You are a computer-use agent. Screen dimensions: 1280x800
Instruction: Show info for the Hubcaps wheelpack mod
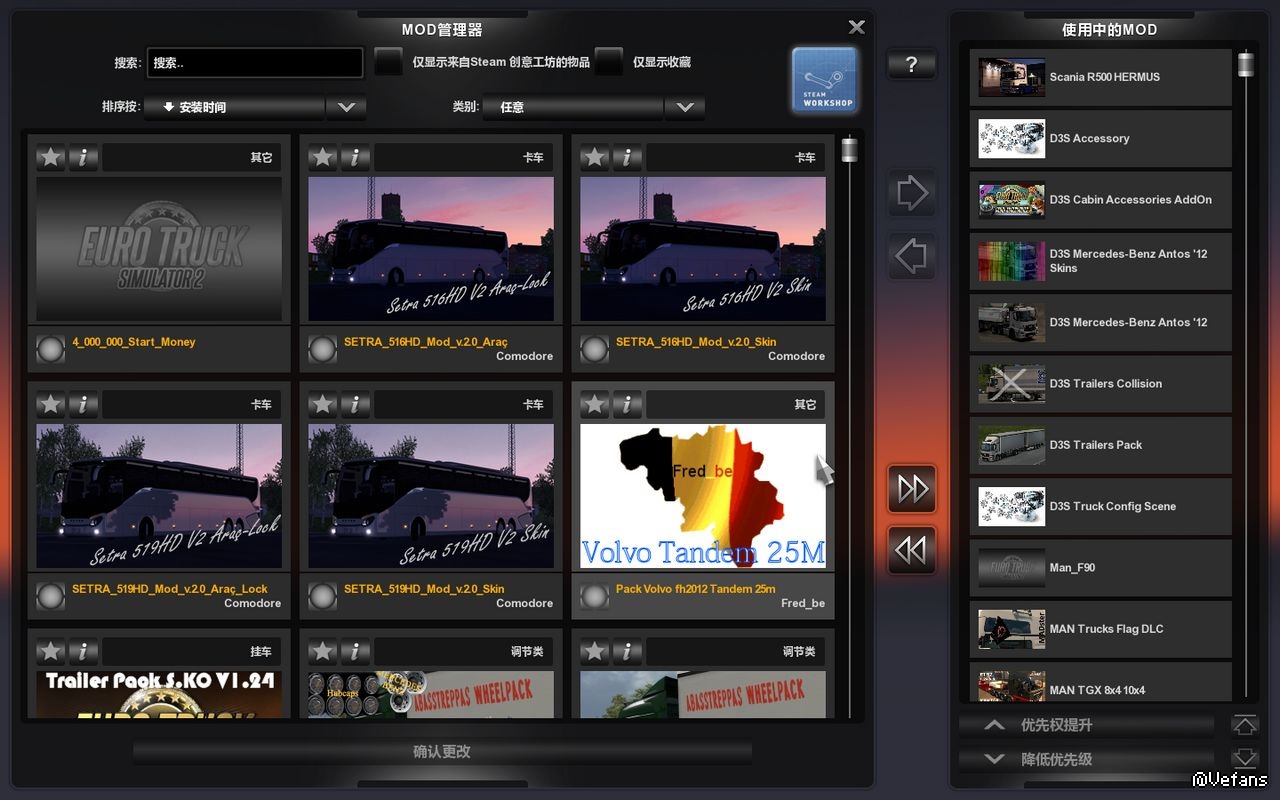pos(355,652)
